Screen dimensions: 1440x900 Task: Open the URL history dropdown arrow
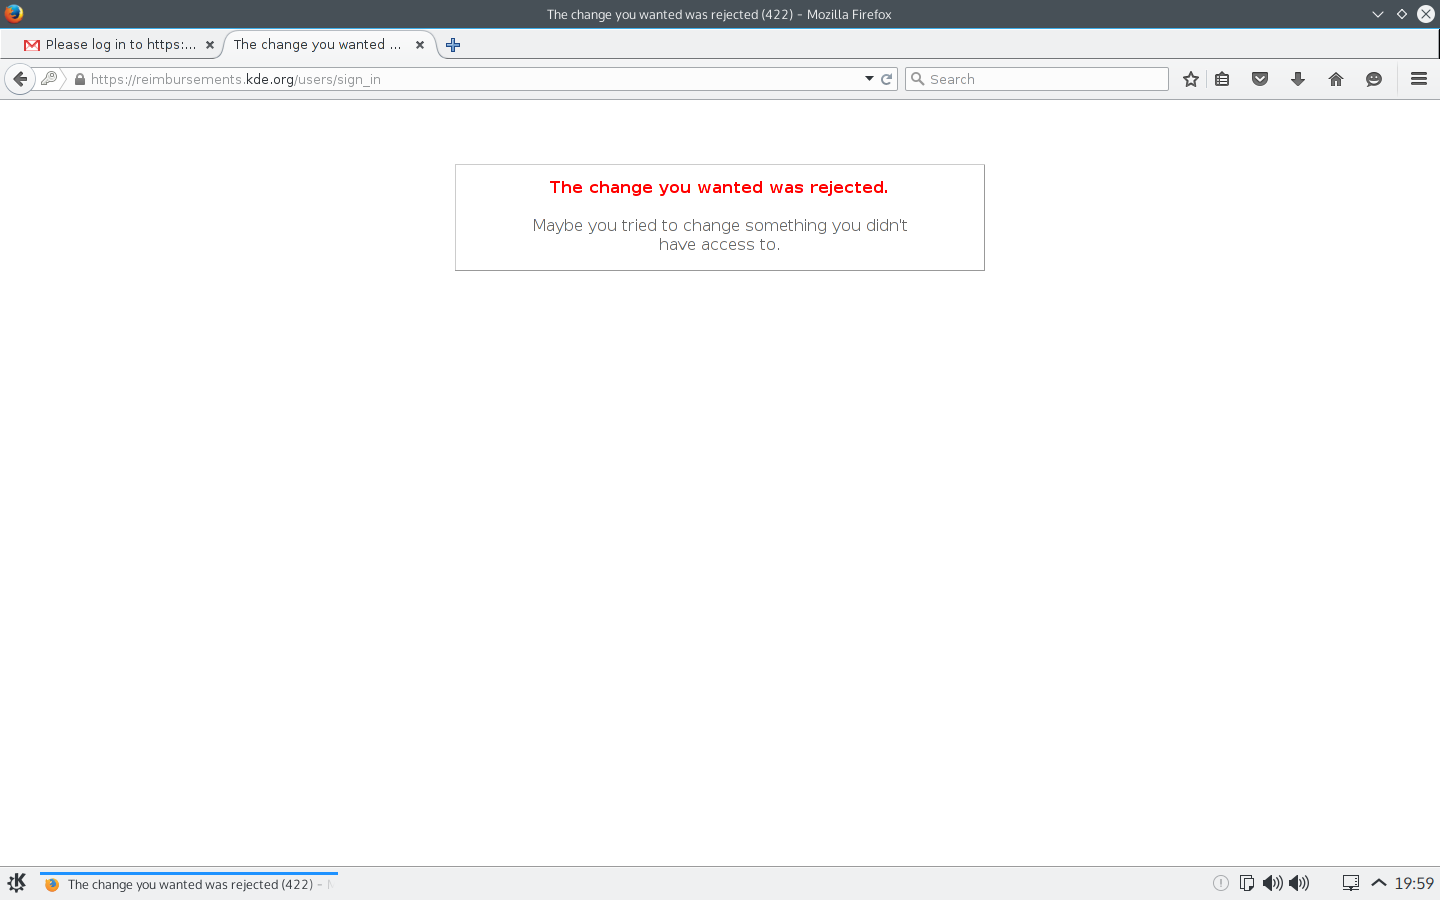[869, 79]
